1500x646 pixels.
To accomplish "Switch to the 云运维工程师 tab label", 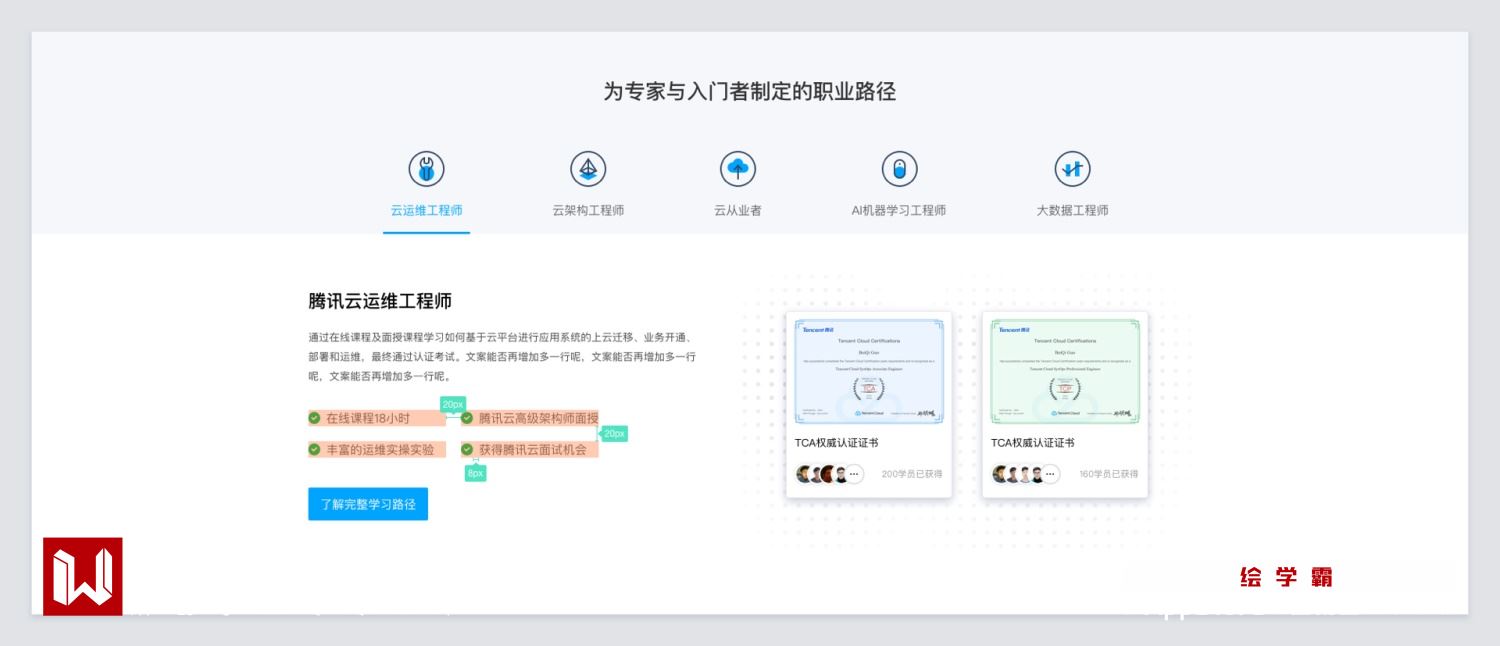I will pyautogui.click(x=426, y=211).
